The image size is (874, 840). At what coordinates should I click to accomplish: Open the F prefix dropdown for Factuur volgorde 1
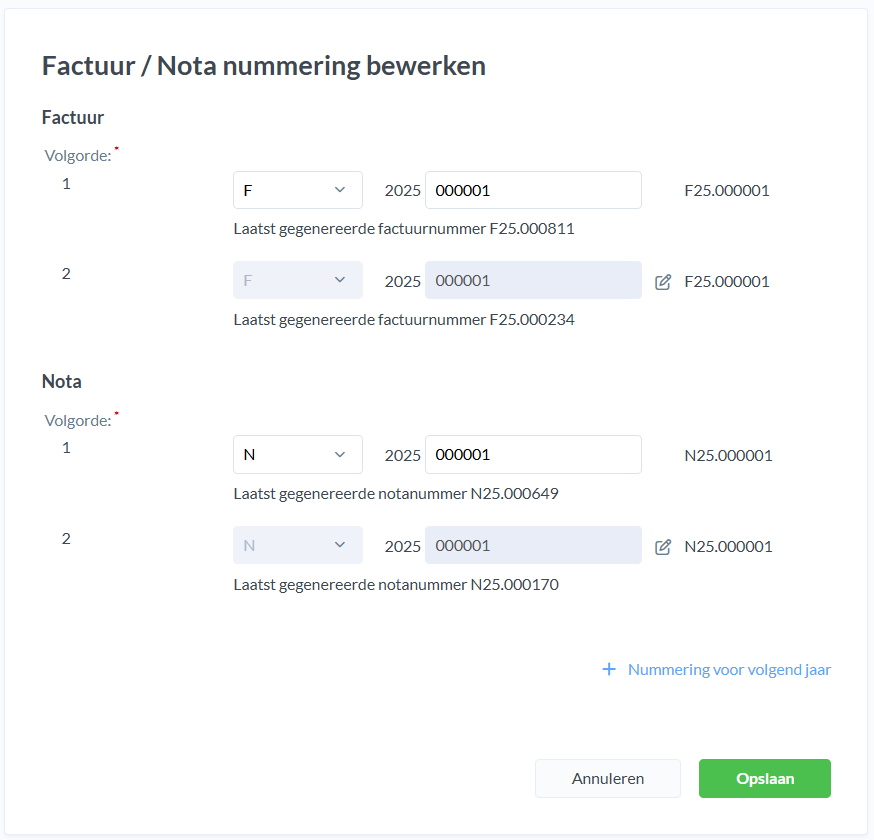point(297,190)
